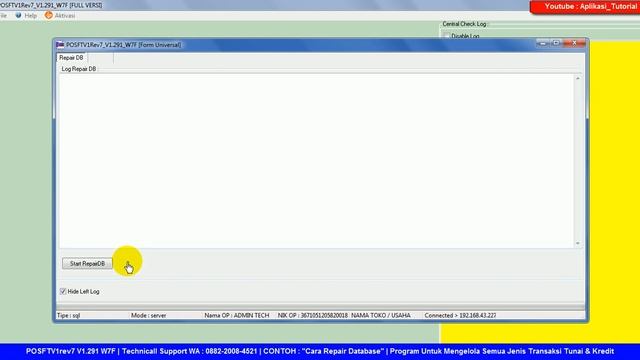Click the Help globe icon
640x360 pixels.
(18, 15)
